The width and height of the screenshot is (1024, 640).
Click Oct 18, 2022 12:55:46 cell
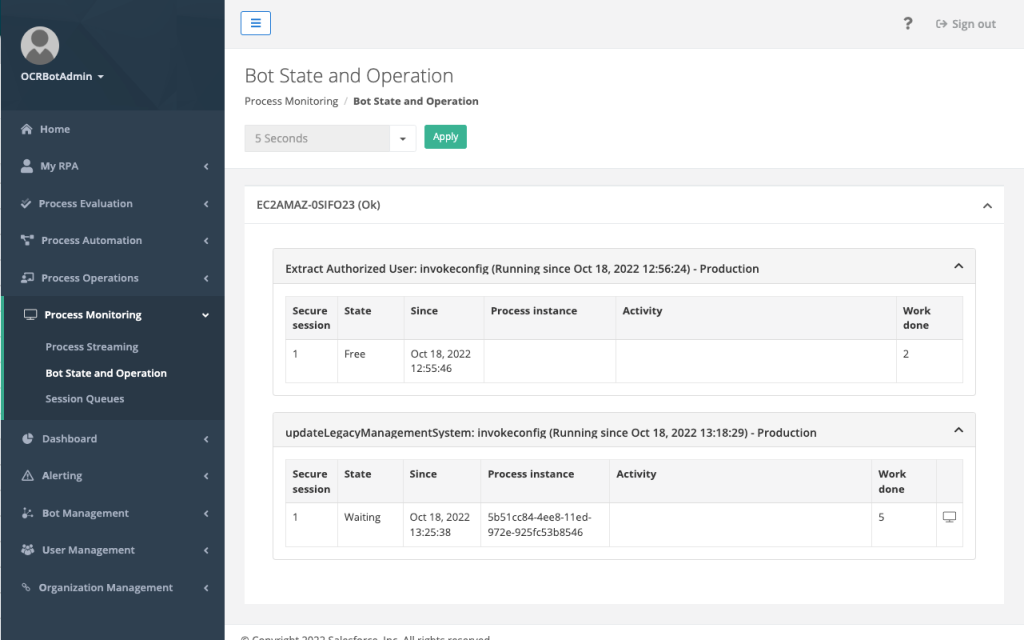point(443,361)
